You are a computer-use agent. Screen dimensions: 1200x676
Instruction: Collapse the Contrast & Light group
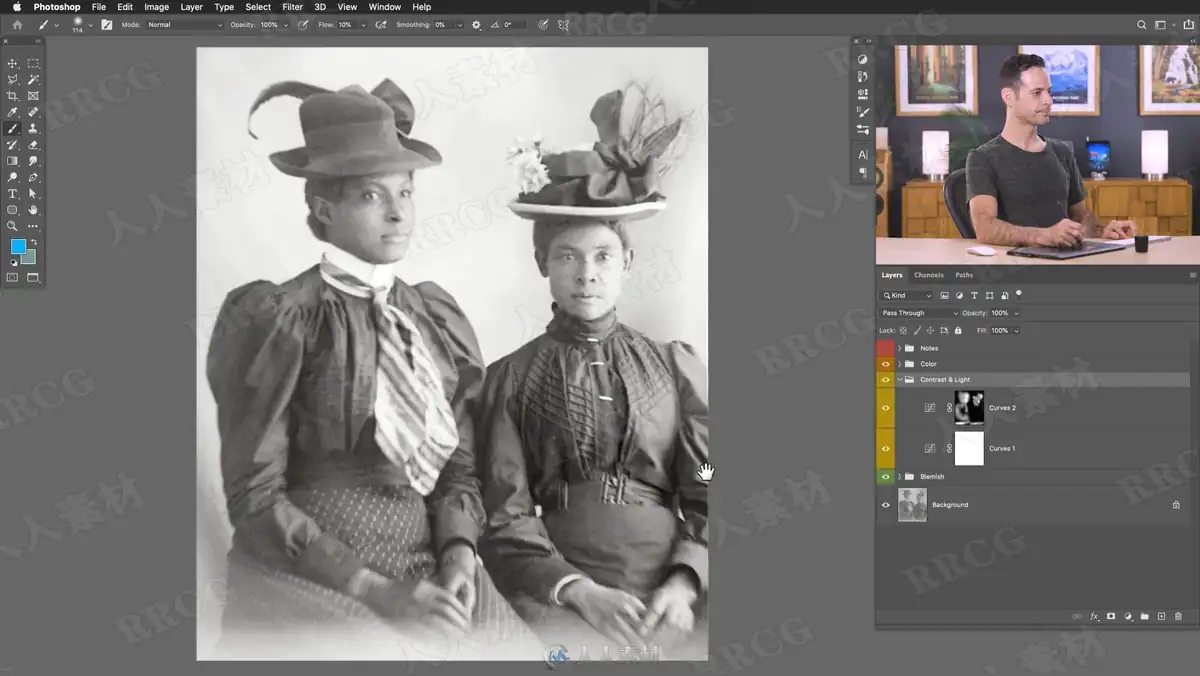(900, 380)
